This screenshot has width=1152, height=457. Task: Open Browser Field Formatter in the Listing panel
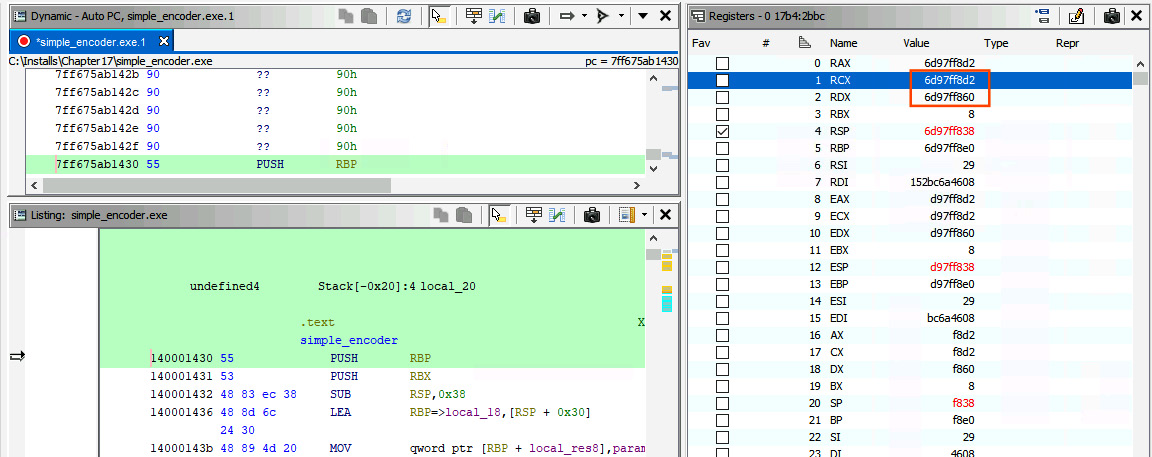pos(534,215)
